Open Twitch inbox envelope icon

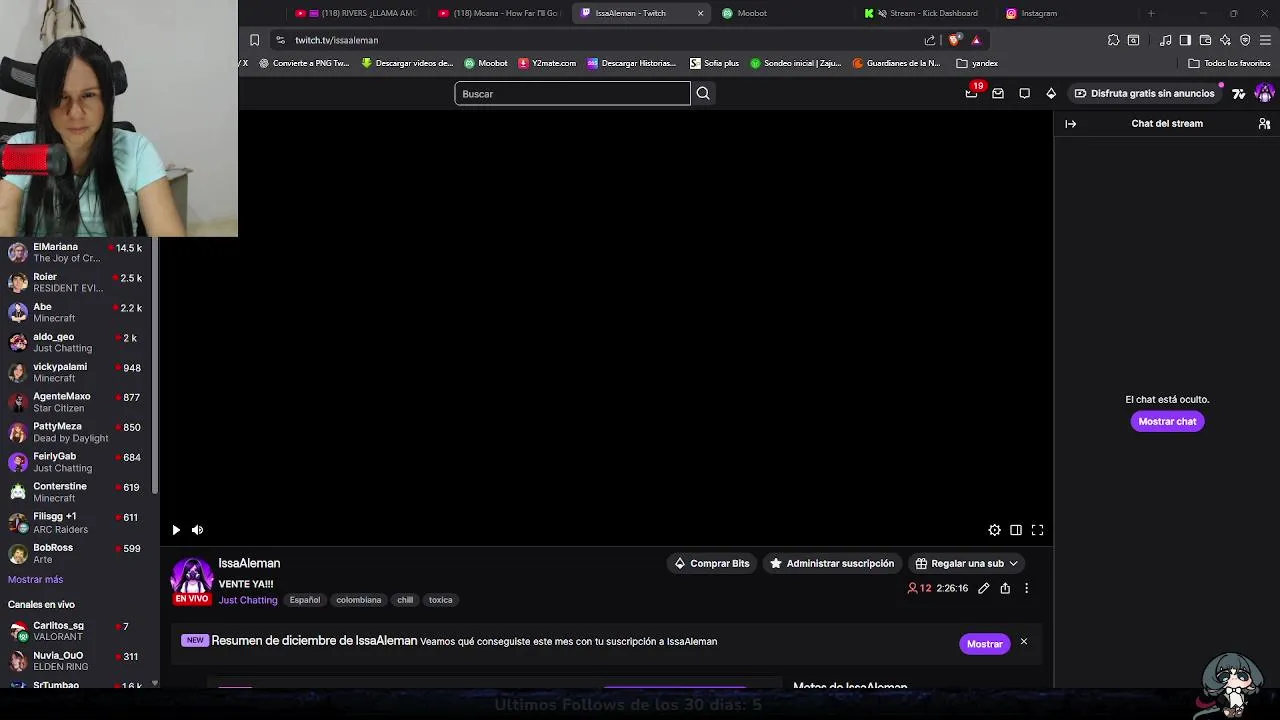point(998,93)
